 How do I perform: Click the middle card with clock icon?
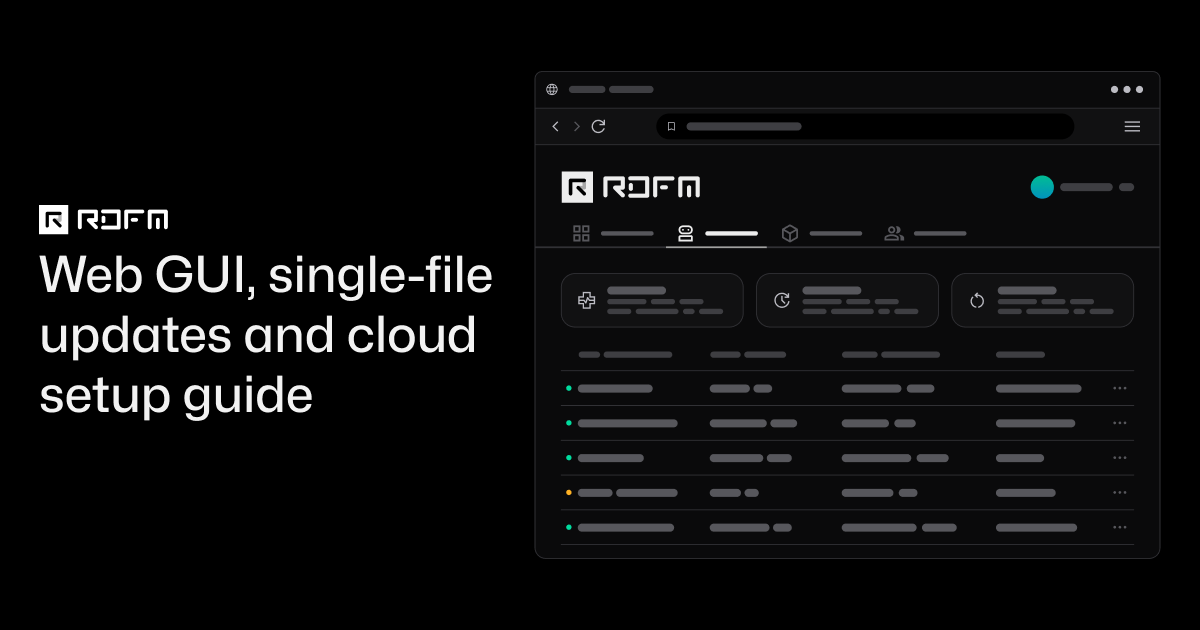coord(847,300)
